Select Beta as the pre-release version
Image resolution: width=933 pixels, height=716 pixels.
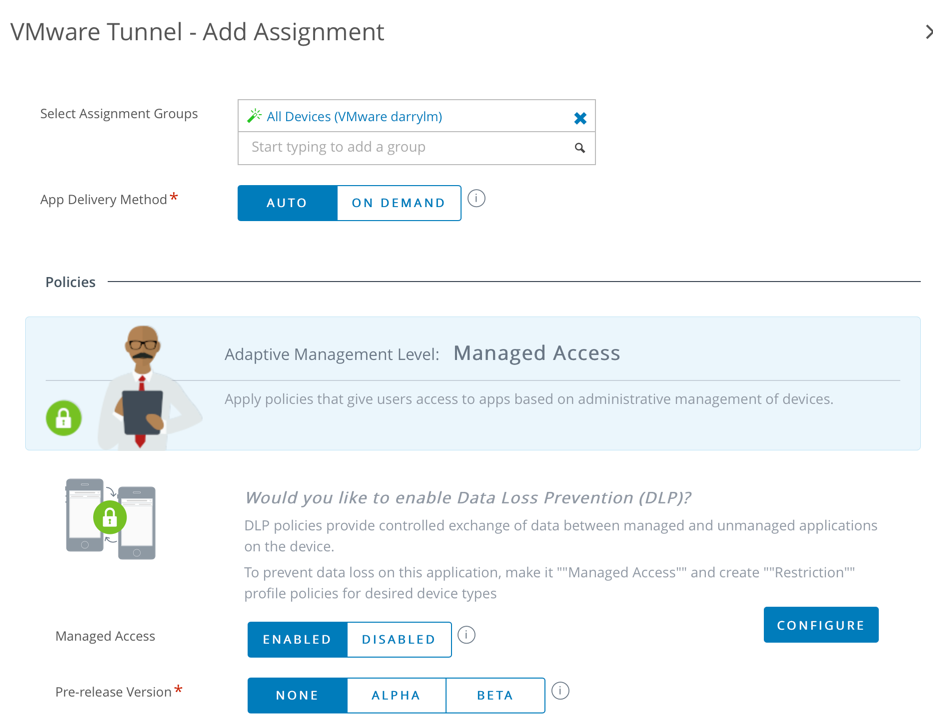[495, 694]
